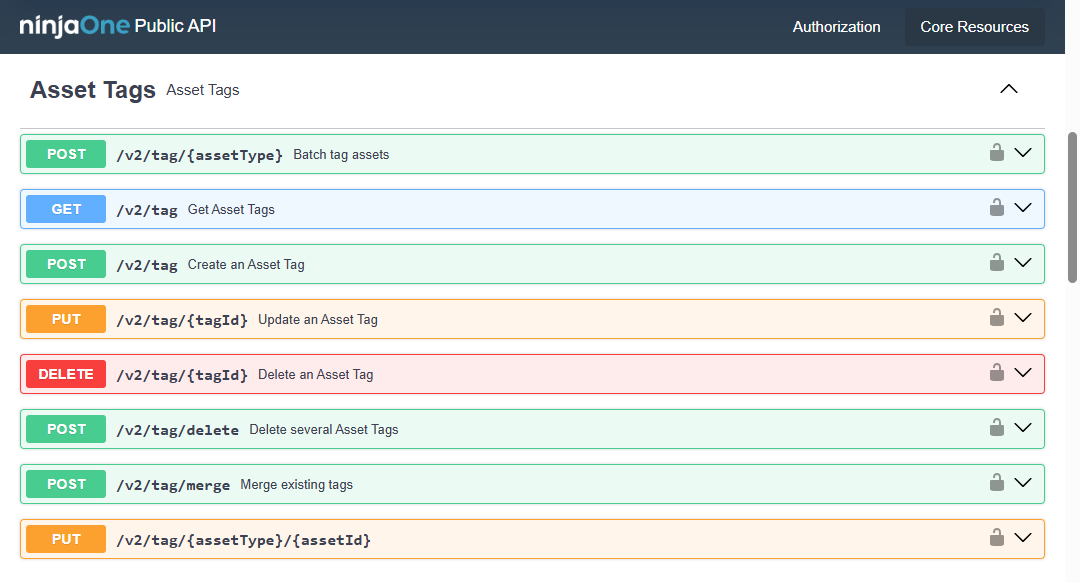Expand the Get Asset Tags endpoint
The height and width of the screenshot is (583, 1080).
click(x=1023, y=208)
